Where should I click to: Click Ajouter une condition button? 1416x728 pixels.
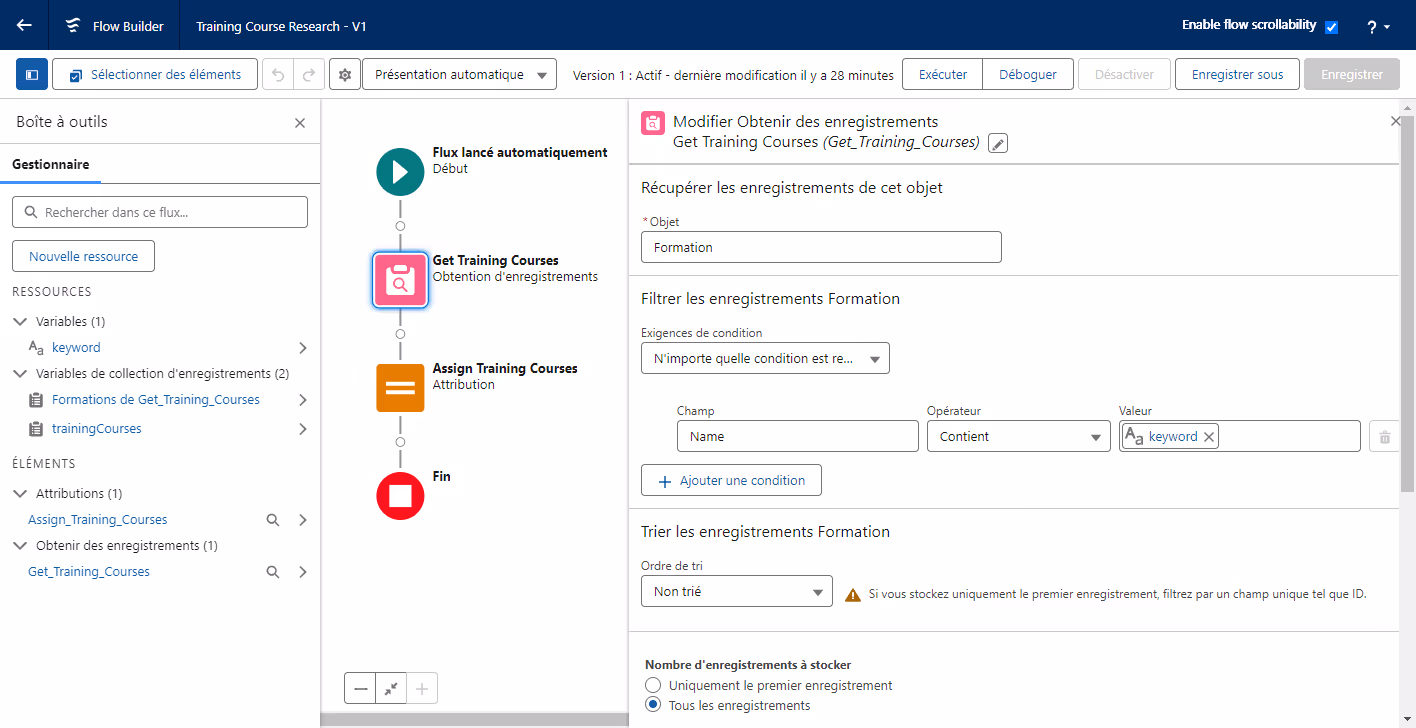coord(731,480)
